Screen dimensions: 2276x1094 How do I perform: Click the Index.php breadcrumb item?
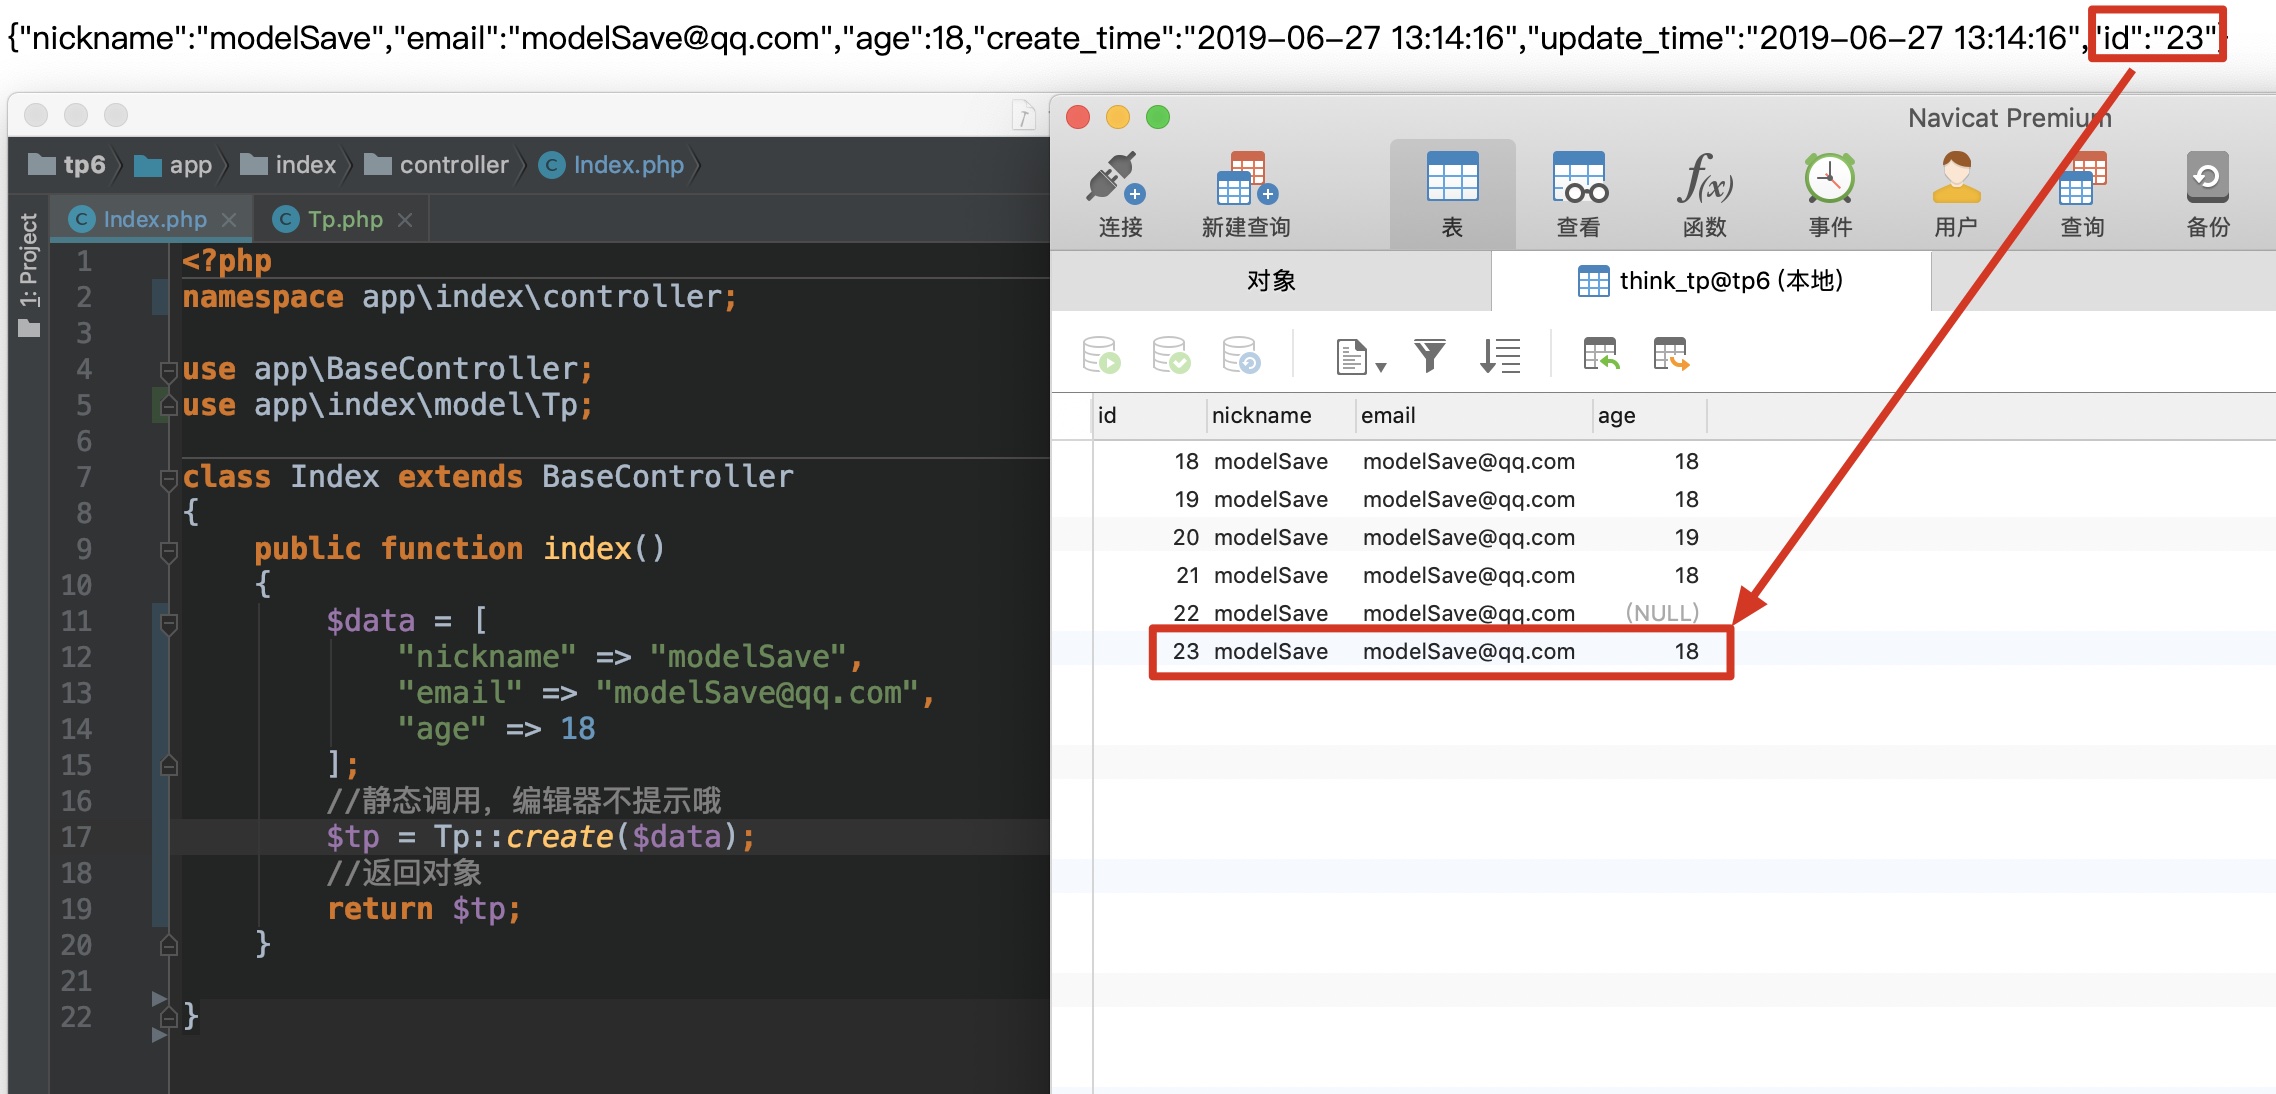[x=612, y=164]
